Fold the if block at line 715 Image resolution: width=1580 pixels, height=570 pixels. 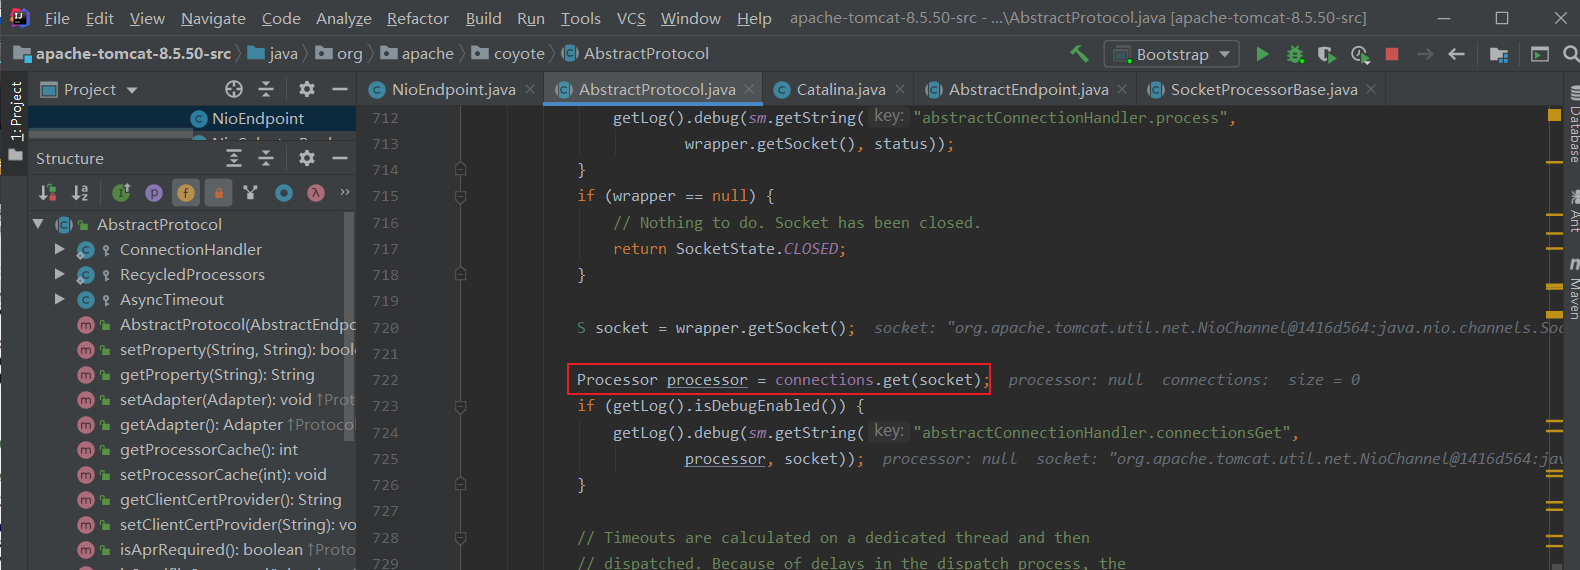click(x=460, y=196)
